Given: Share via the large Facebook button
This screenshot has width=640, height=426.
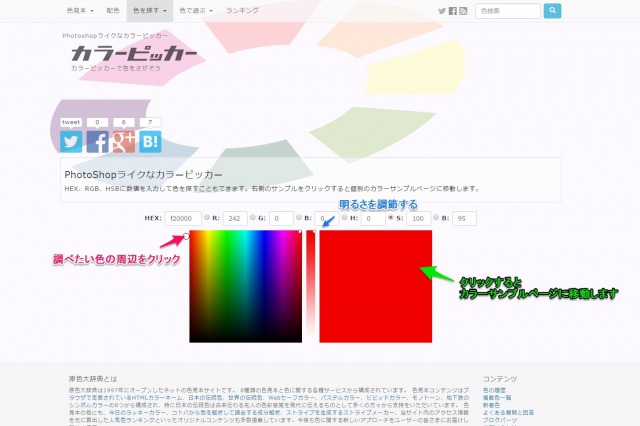Looking at the screenshot, I should [x=98, y=141].
